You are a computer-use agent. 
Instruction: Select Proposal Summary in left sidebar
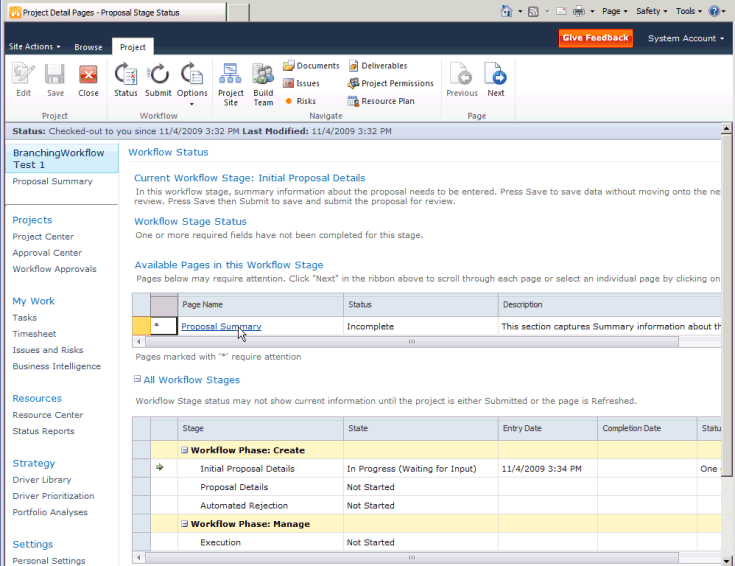pos(52,181)
